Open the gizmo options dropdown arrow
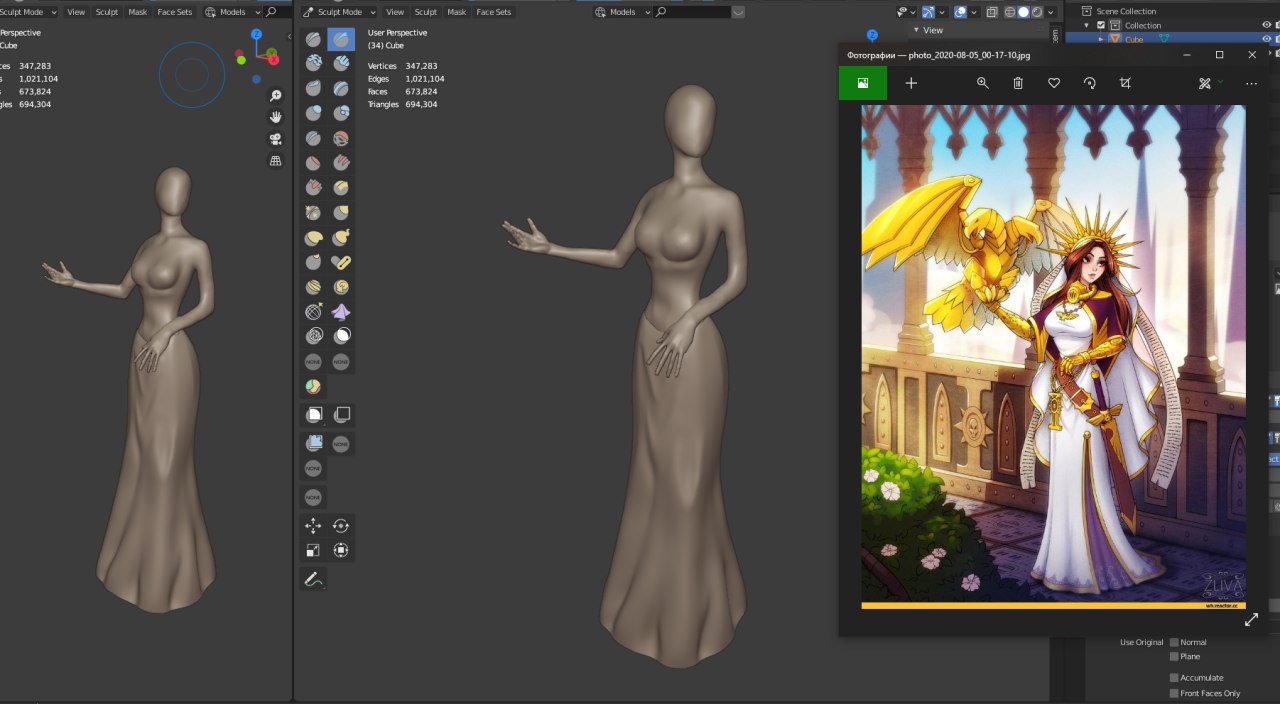Image resolution: width=1280 pixels, height=704 pixels. click(x=944, y=12)
